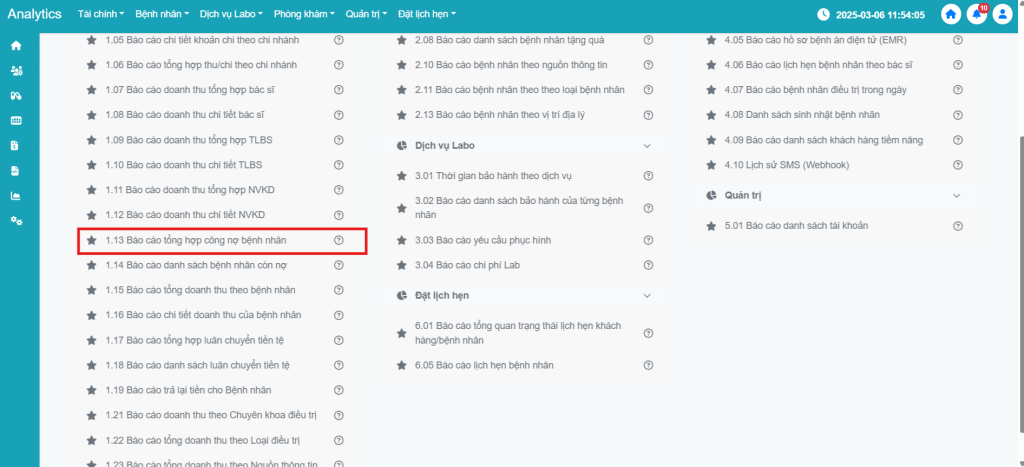The width and height of the screenshot is (1024, 467).
Task: Click the Analytics brand title
Action: tap(35, 14)
